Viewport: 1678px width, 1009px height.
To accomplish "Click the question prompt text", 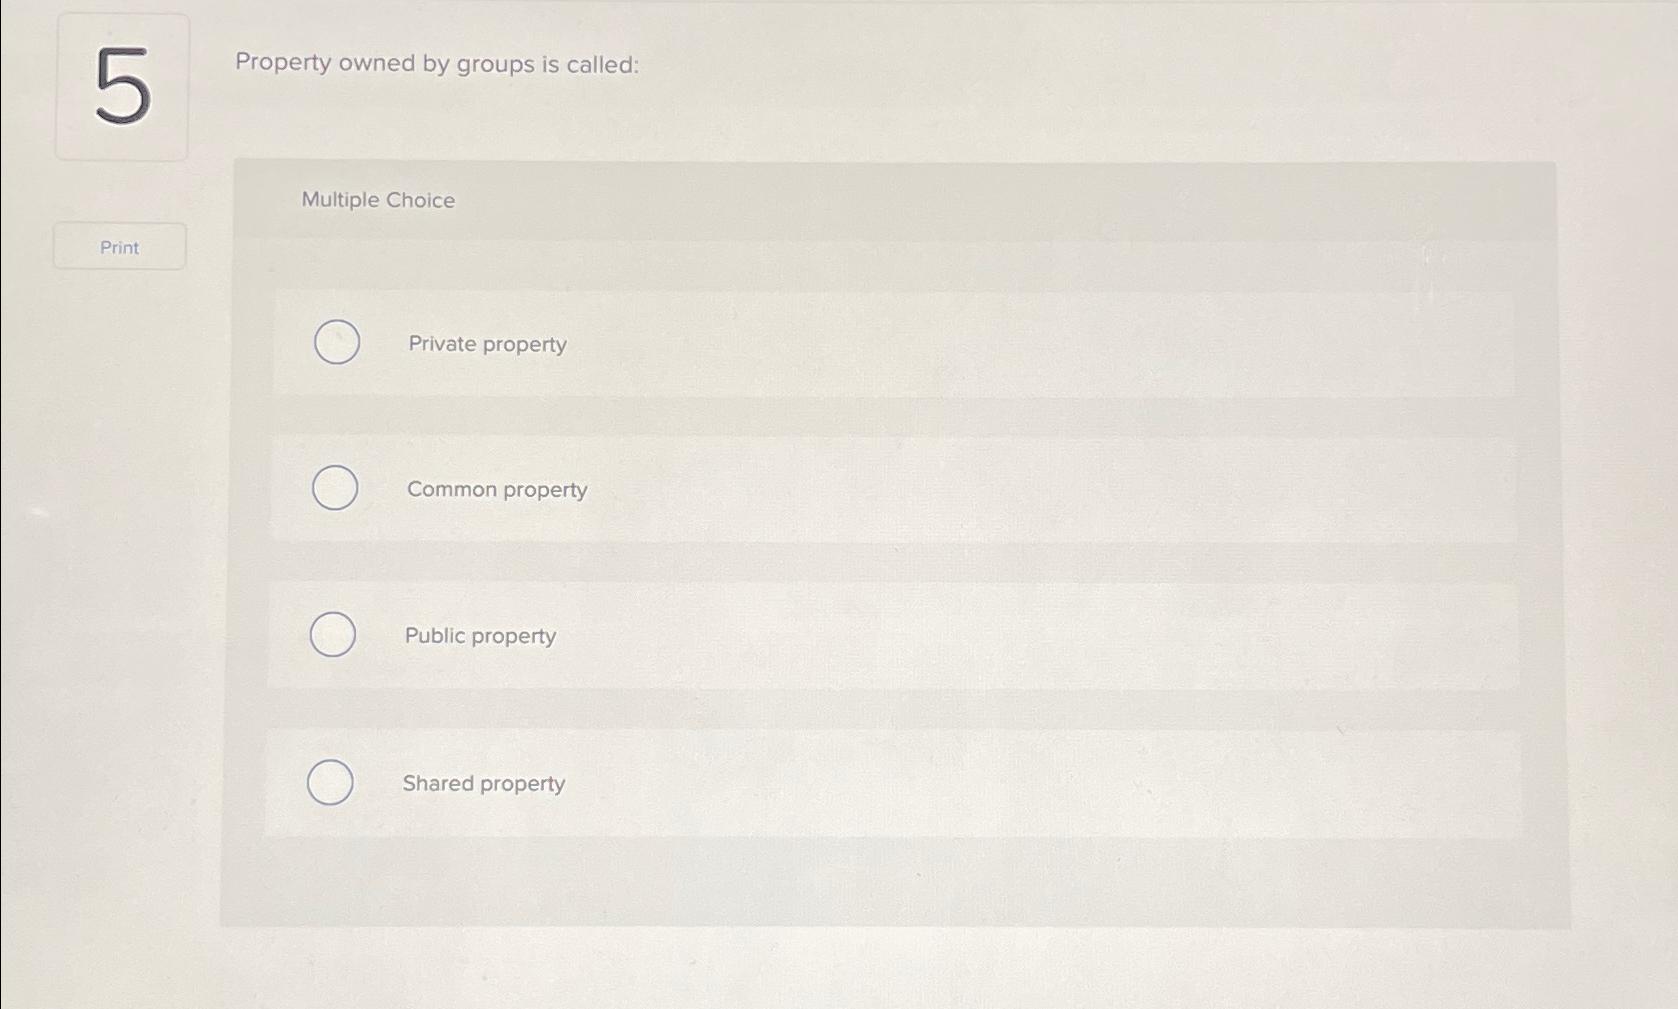I will pos(437,64).
